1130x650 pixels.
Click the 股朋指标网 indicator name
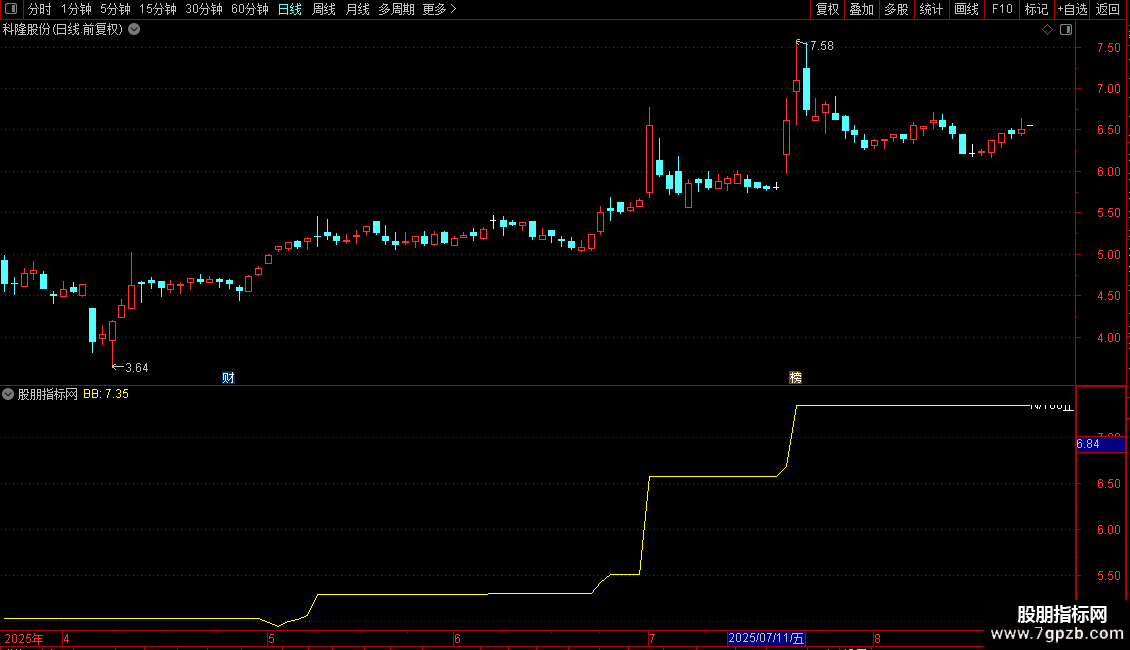pyautogui.click(x=48, y=394)
